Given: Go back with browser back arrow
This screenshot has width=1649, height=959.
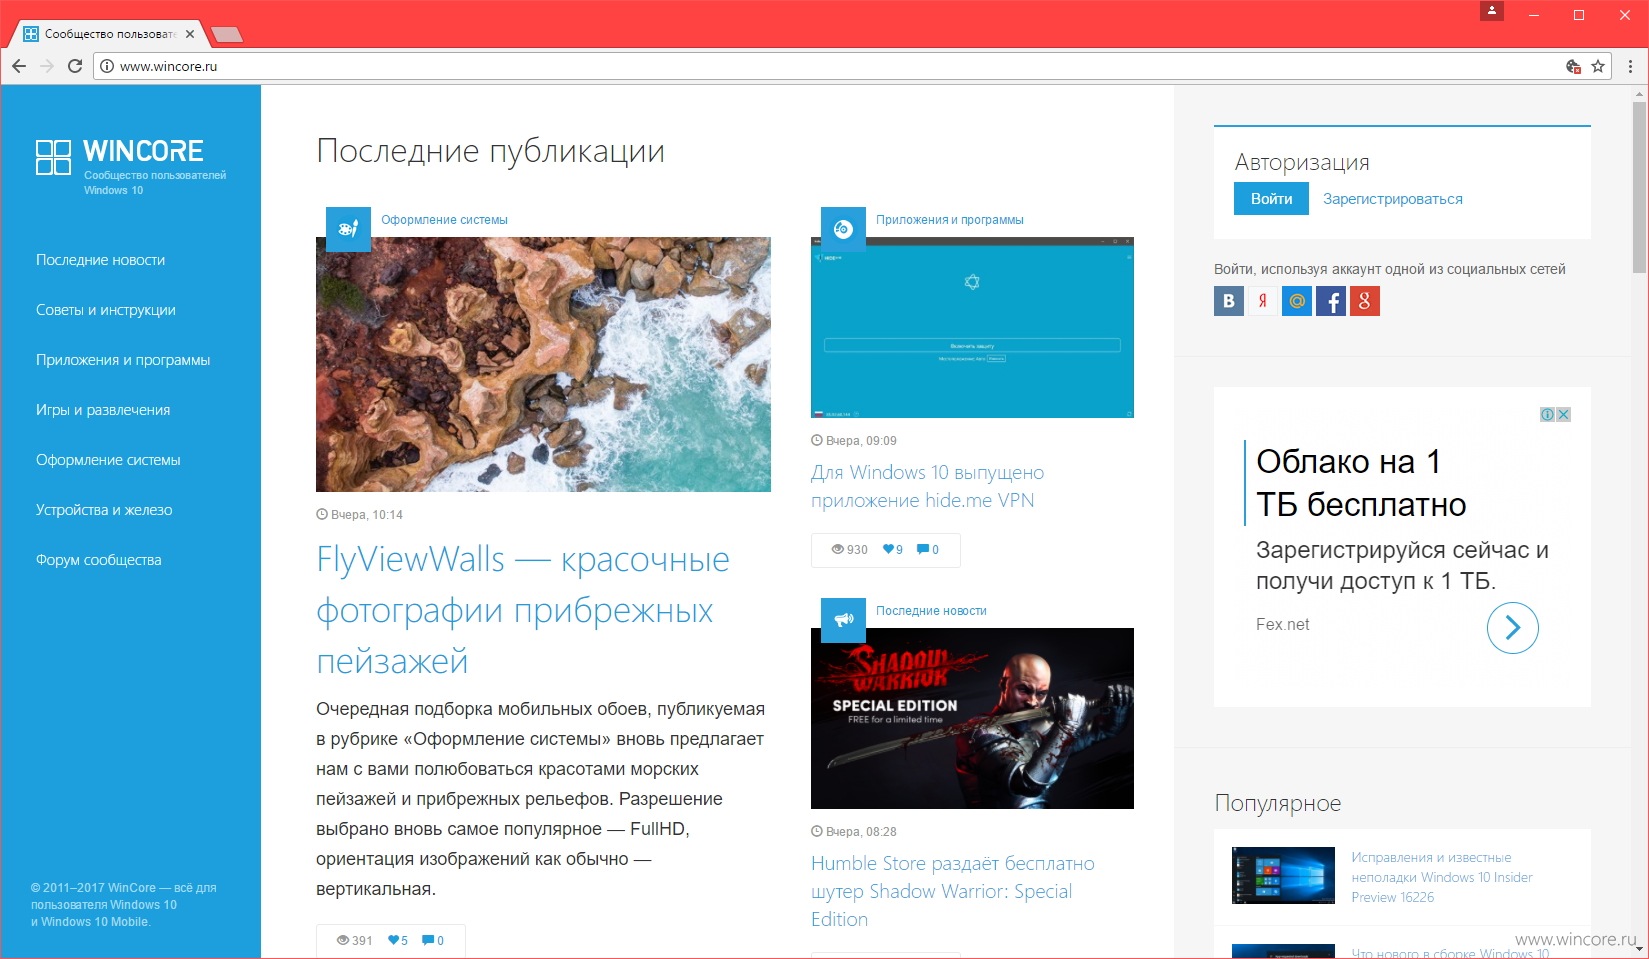Looking at the screenshot, I should tap(18, 66).
